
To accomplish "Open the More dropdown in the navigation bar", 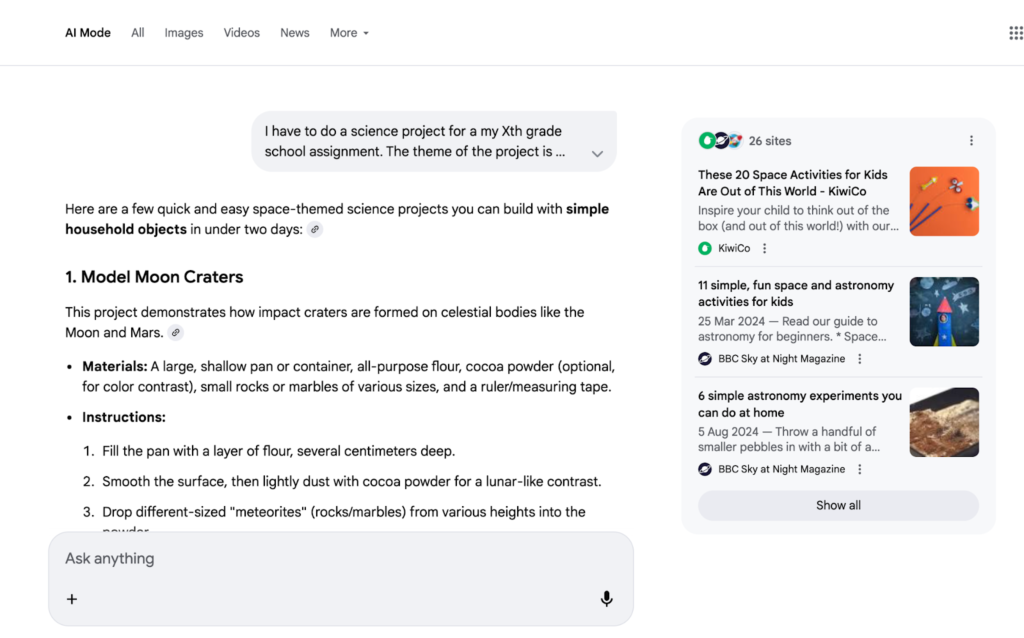I will tap(348, 32).
